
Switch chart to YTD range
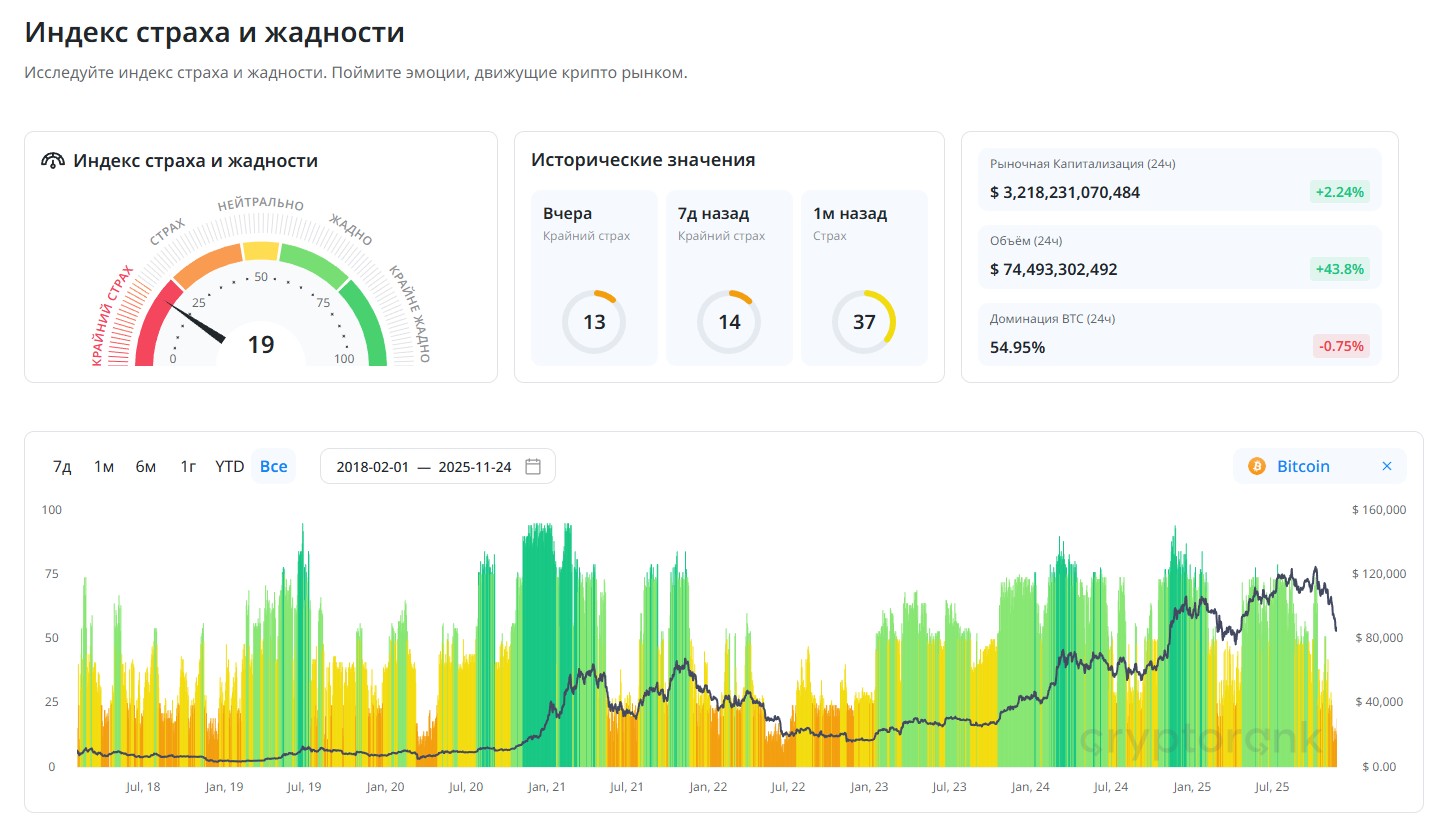[x=230, y=466]
